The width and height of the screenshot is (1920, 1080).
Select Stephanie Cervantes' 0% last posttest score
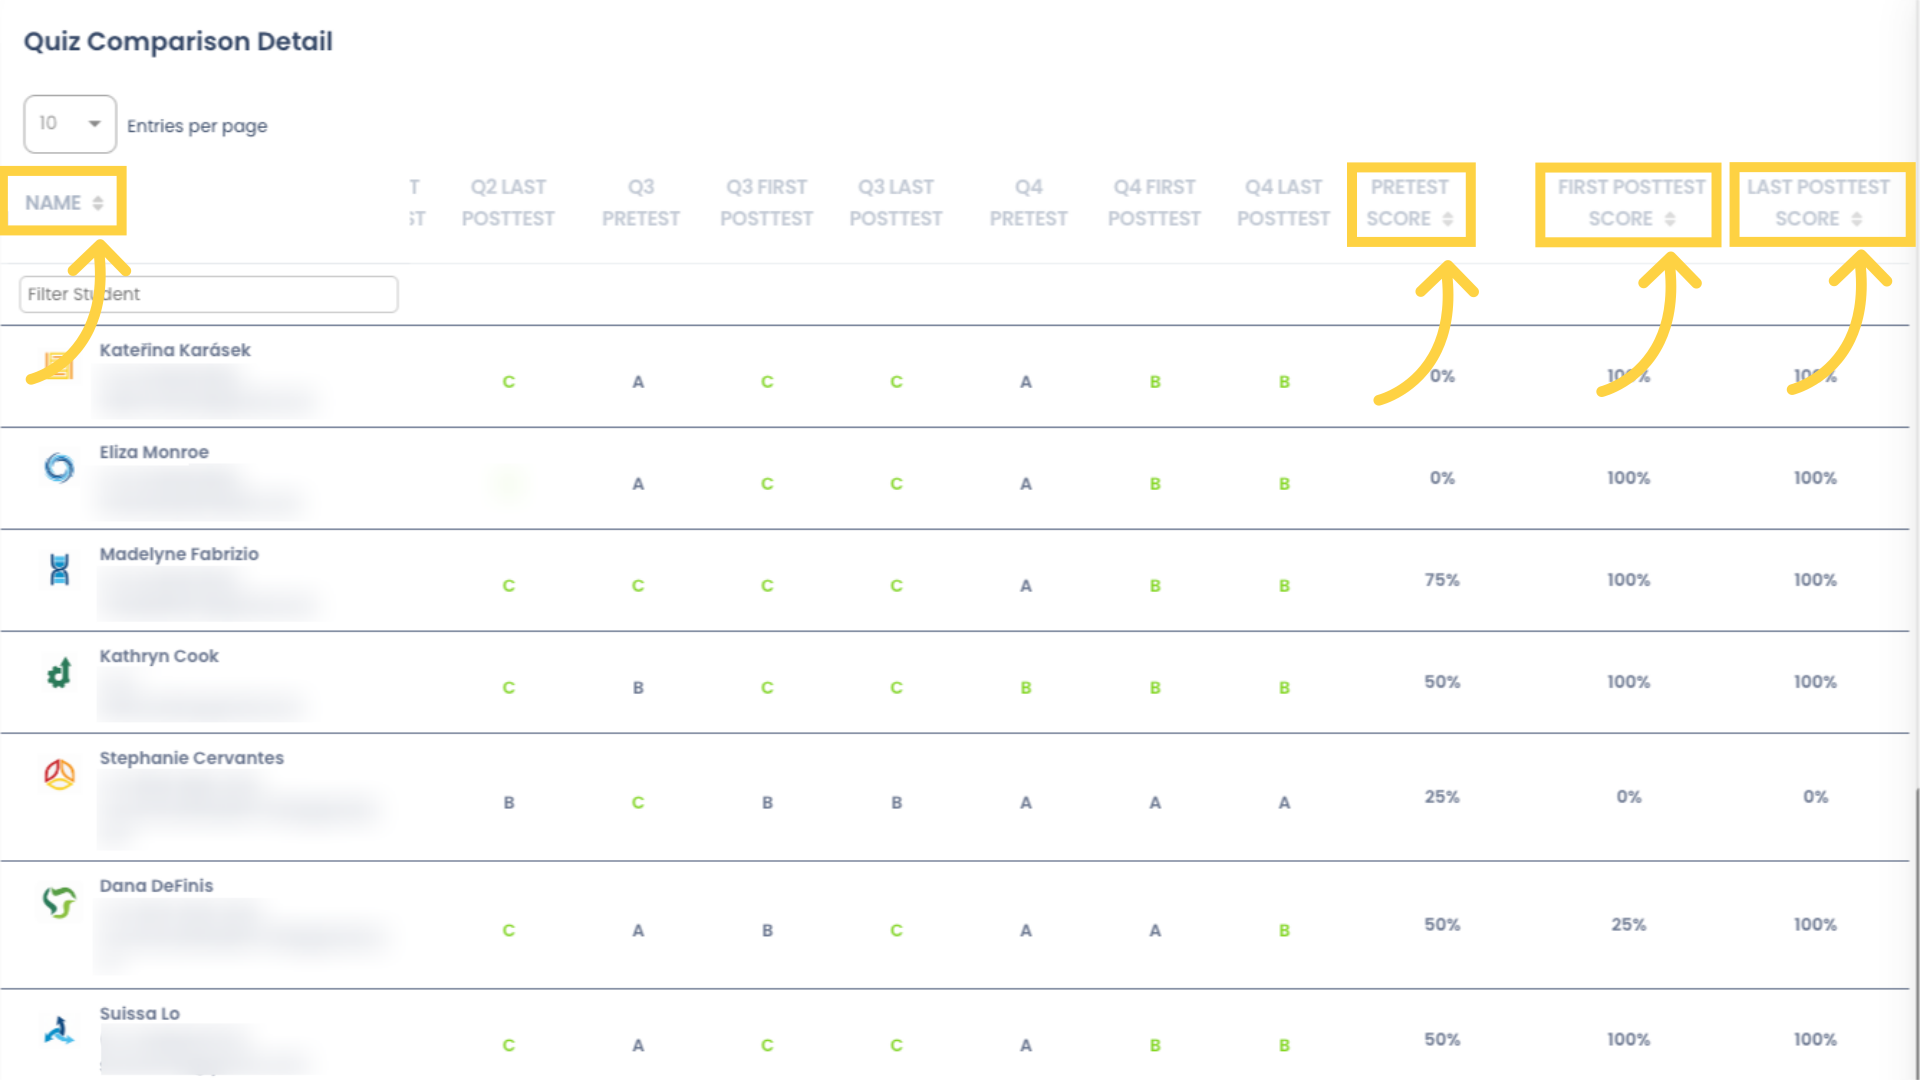point(1815,797)
